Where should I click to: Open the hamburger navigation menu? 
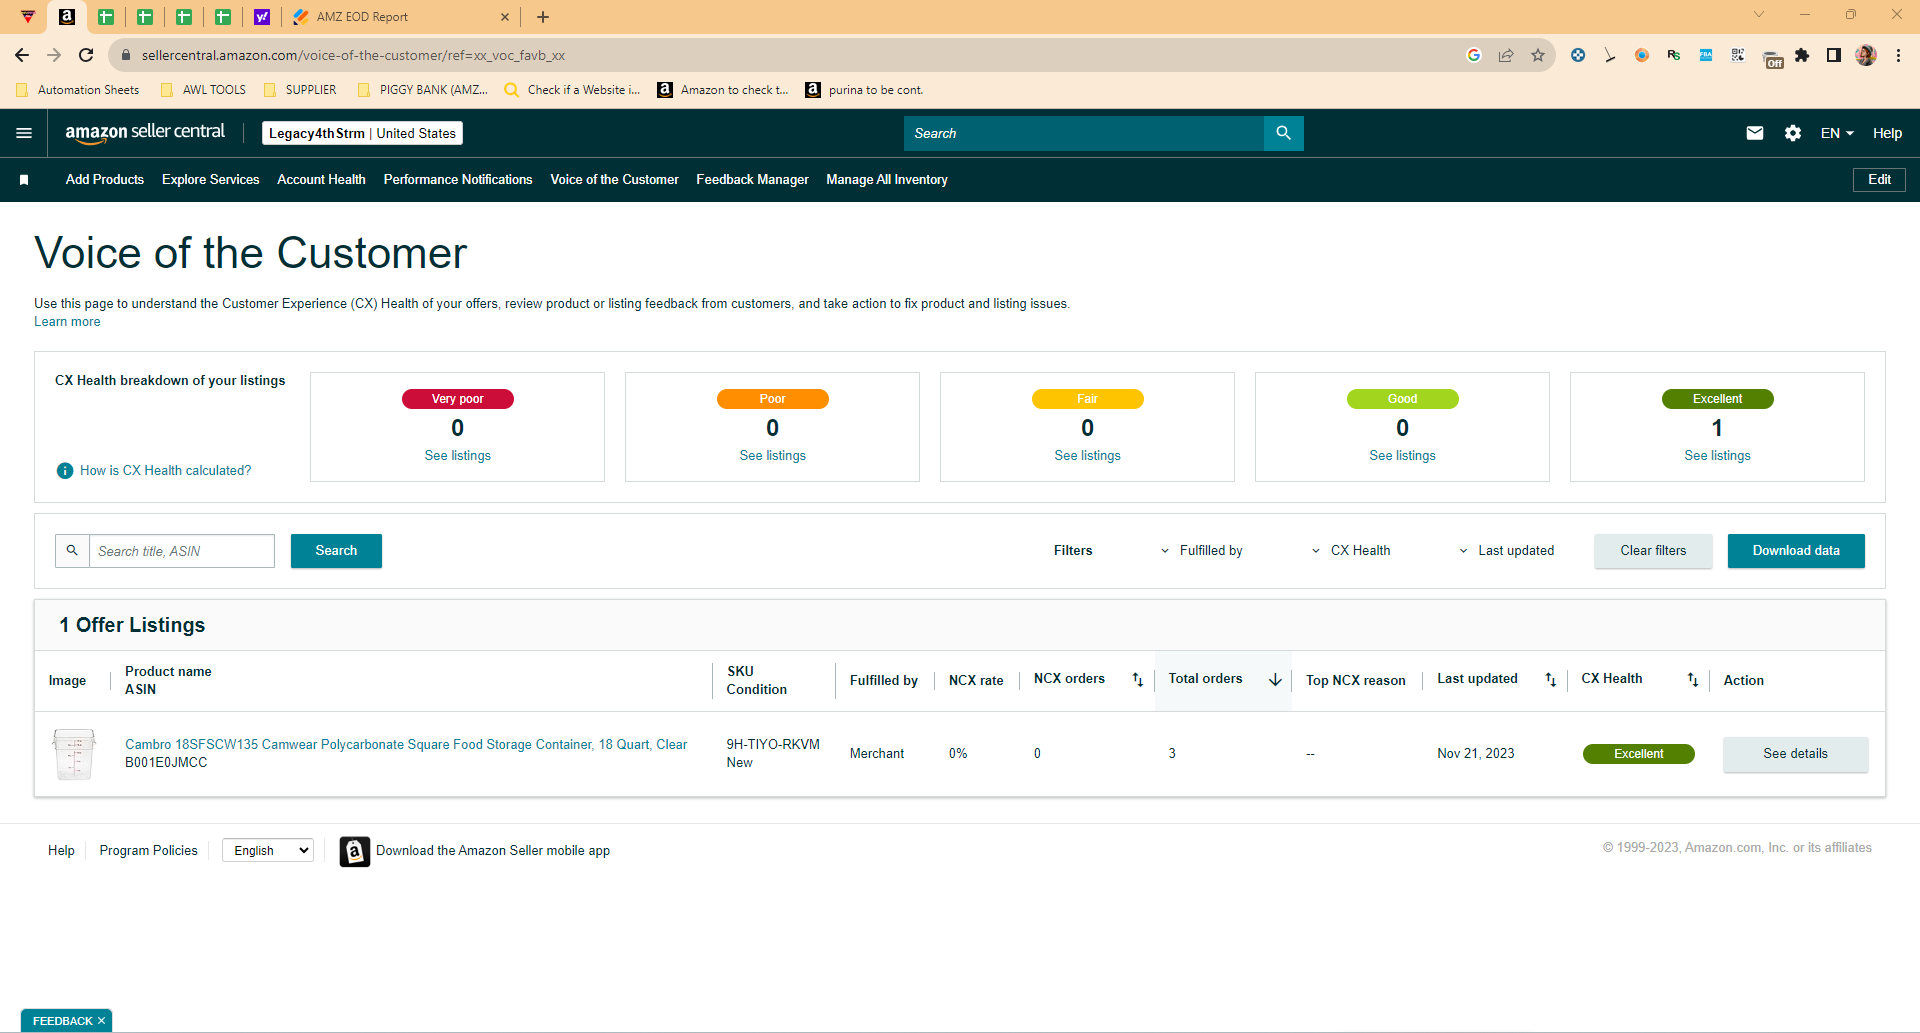tap(24, 133)
